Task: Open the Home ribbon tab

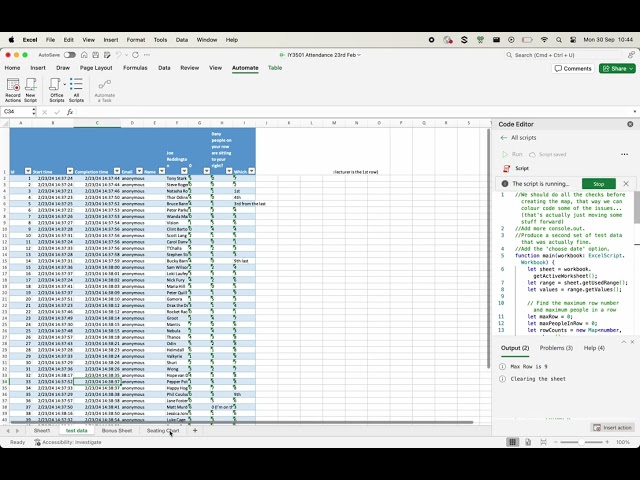Action: click(12, 68)
